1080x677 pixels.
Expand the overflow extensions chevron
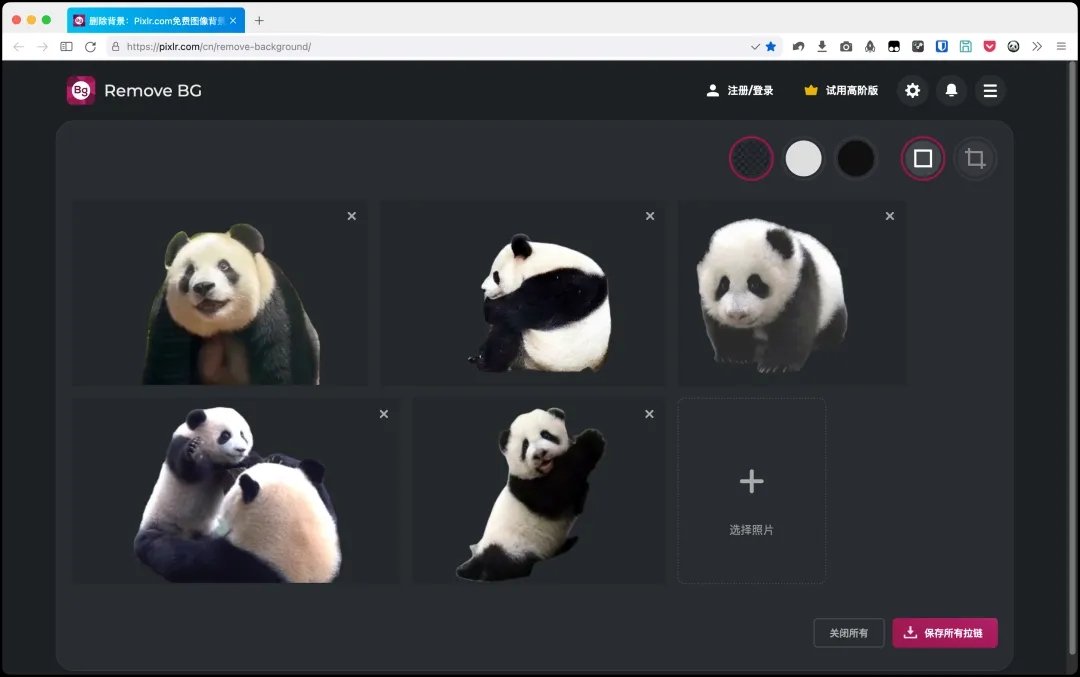coord(1037,46)
